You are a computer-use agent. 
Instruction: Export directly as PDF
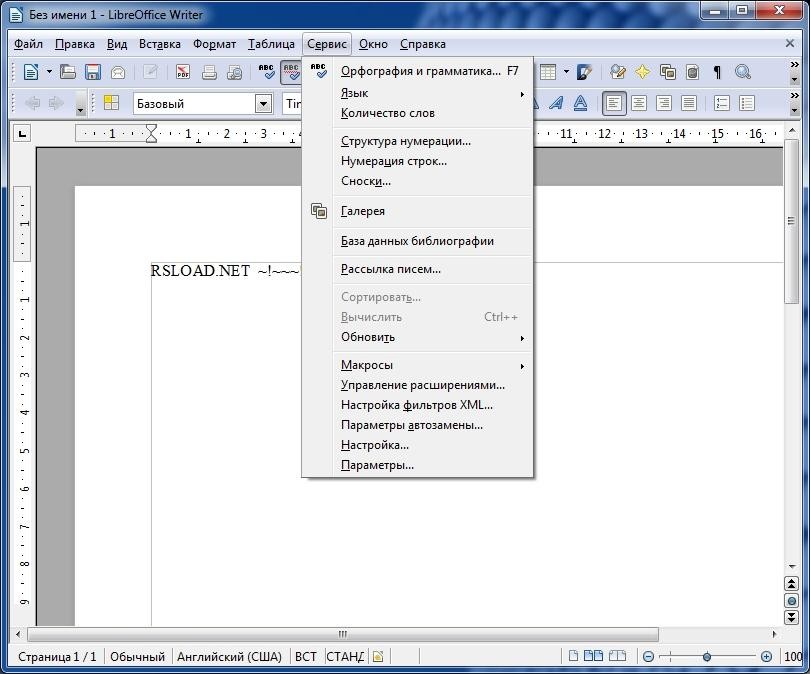pyautogui.click(x=183, y=72)
